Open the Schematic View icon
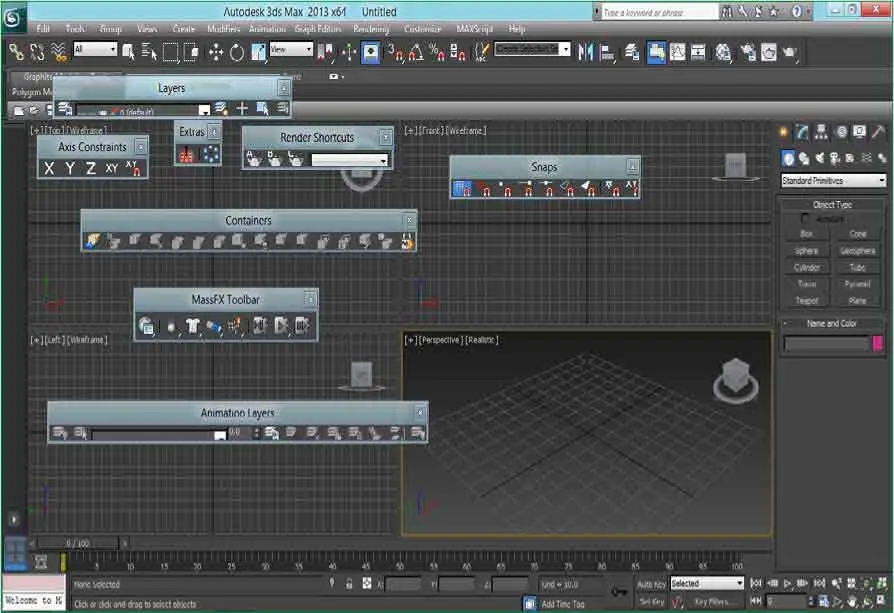 [698, 52]
